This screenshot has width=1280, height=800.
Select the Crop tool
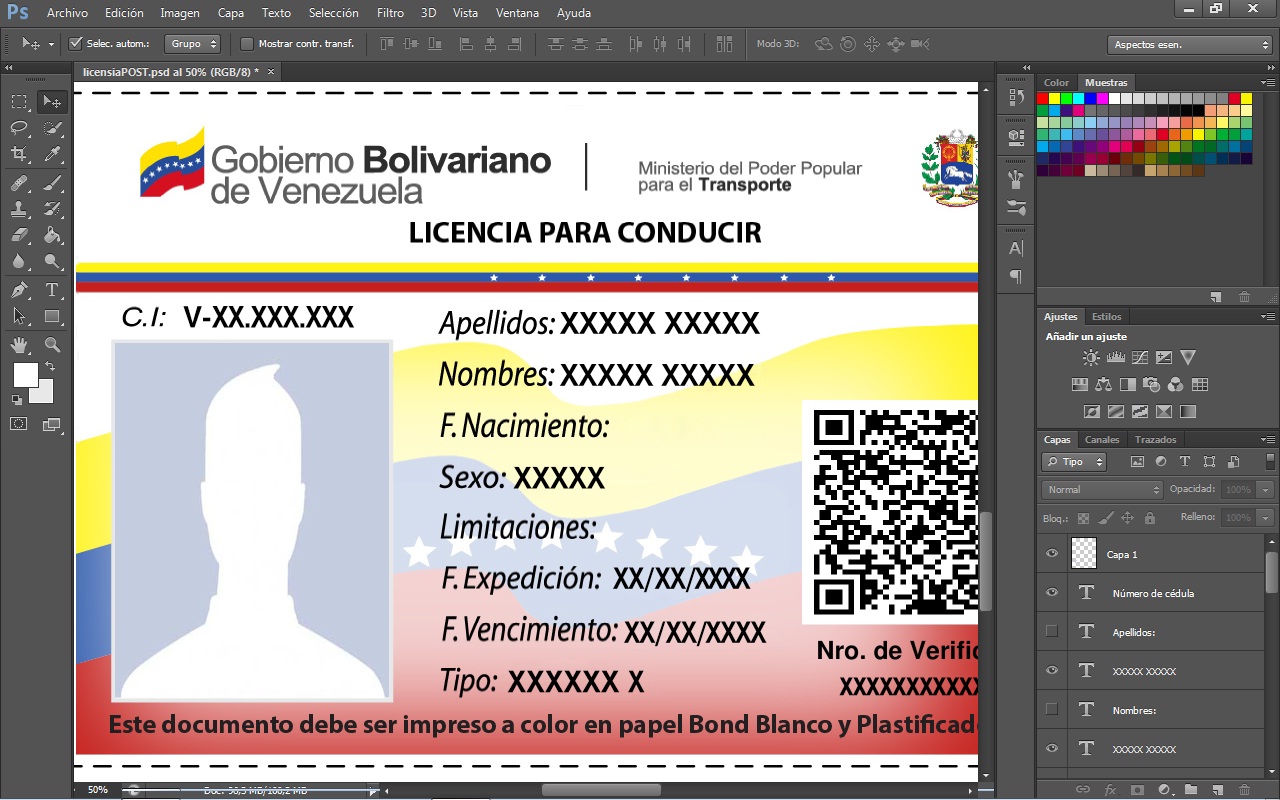point(19,153)
